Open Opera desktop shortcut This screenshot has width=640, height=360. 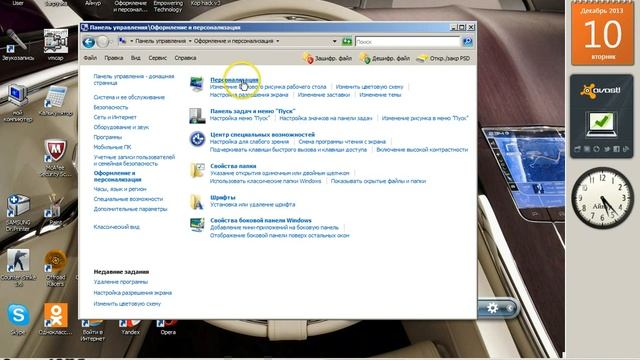pos(168,328)
